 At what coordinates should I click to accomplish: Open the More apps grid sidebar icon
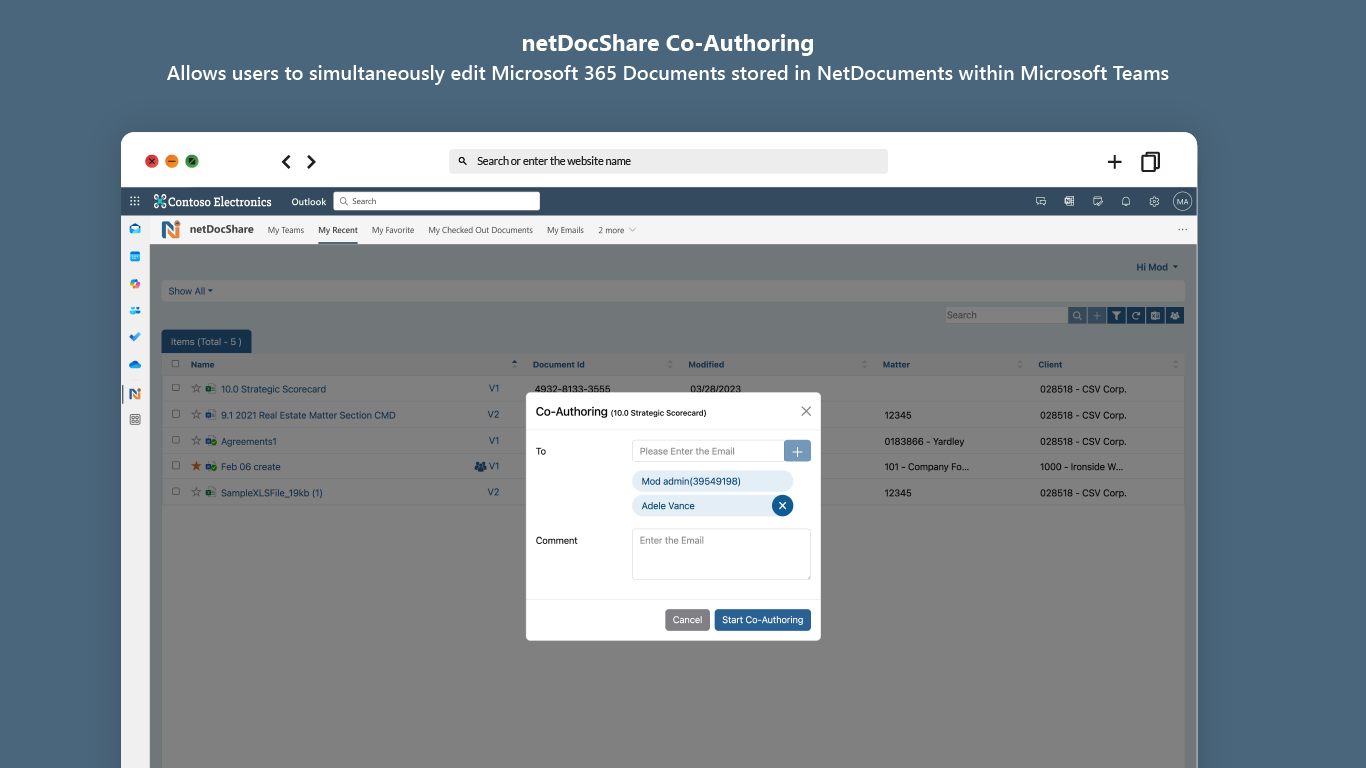(135, 420)
